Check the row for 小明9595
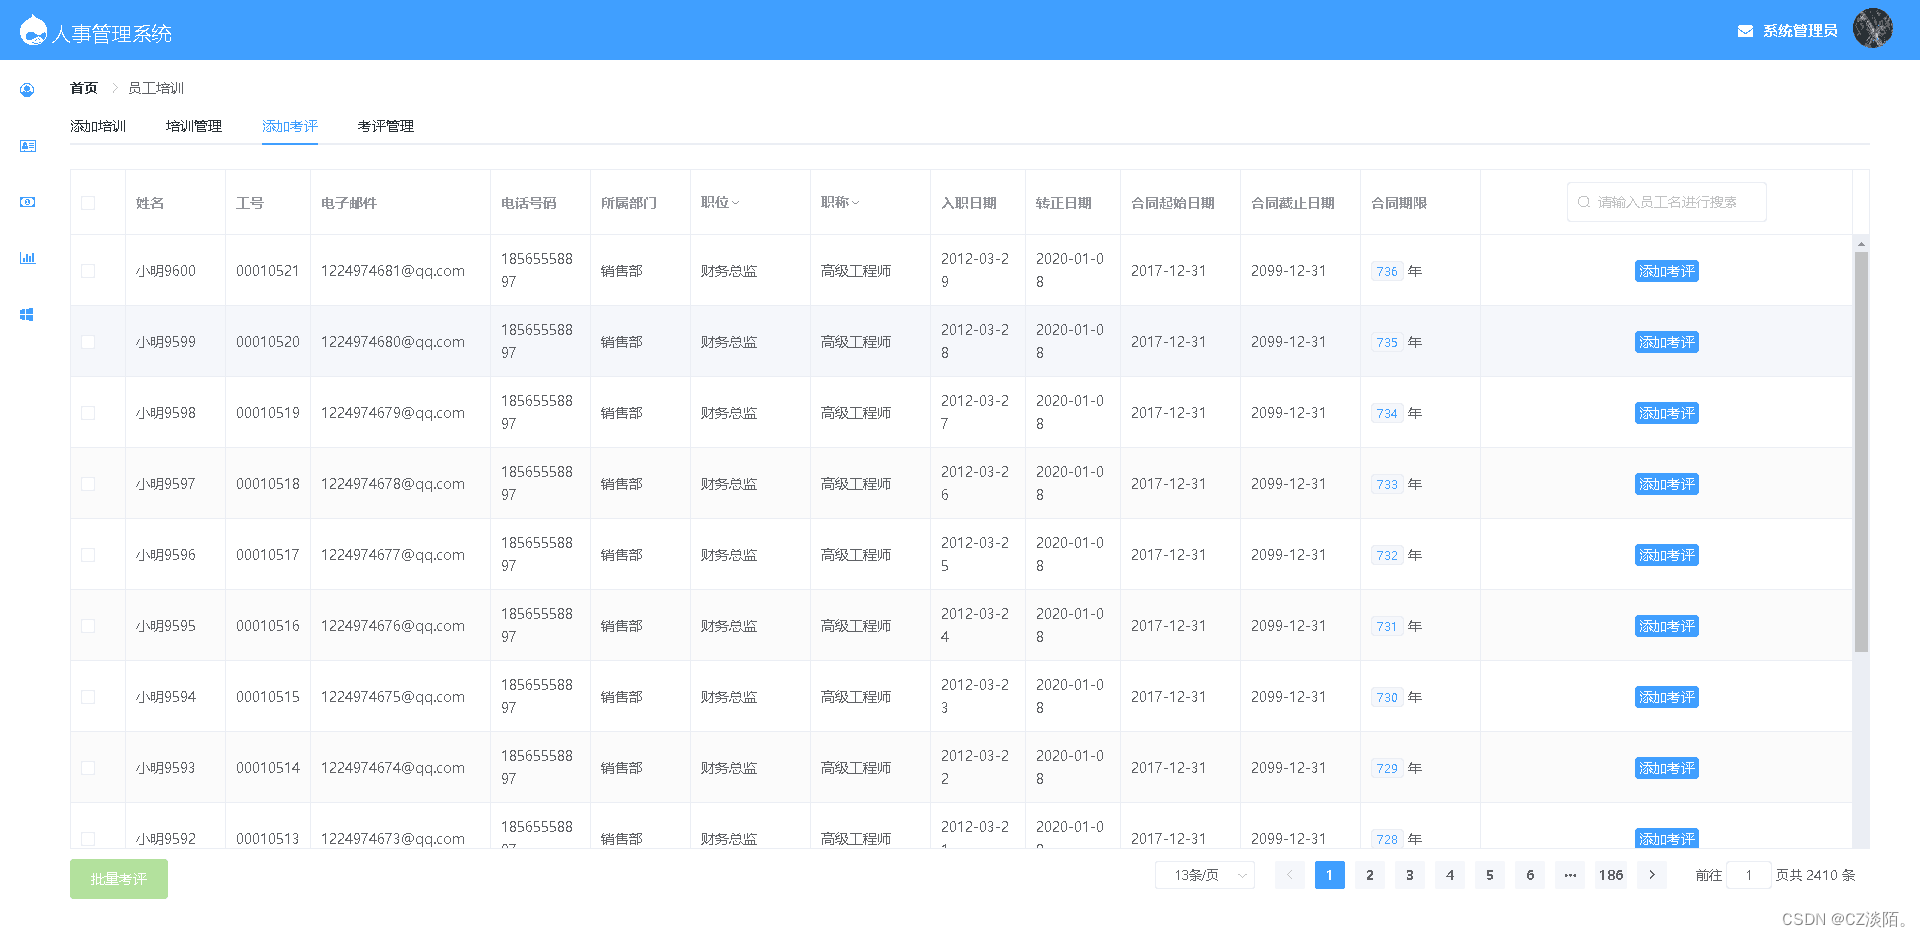Screen dimensions: 1920x937 (88, 626)
